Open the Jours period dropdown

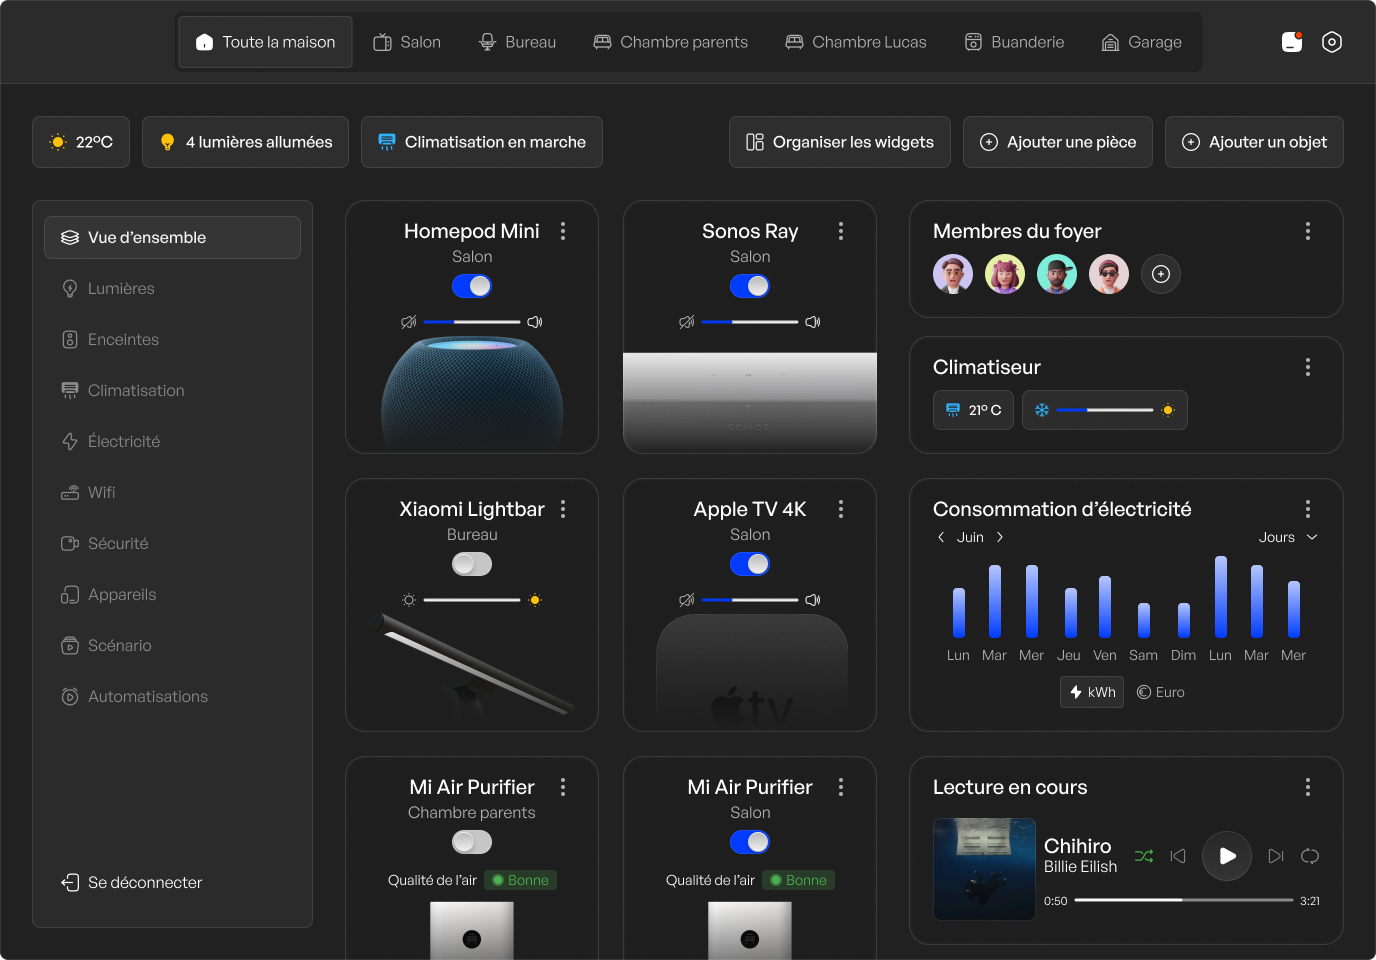(1288, 537)
